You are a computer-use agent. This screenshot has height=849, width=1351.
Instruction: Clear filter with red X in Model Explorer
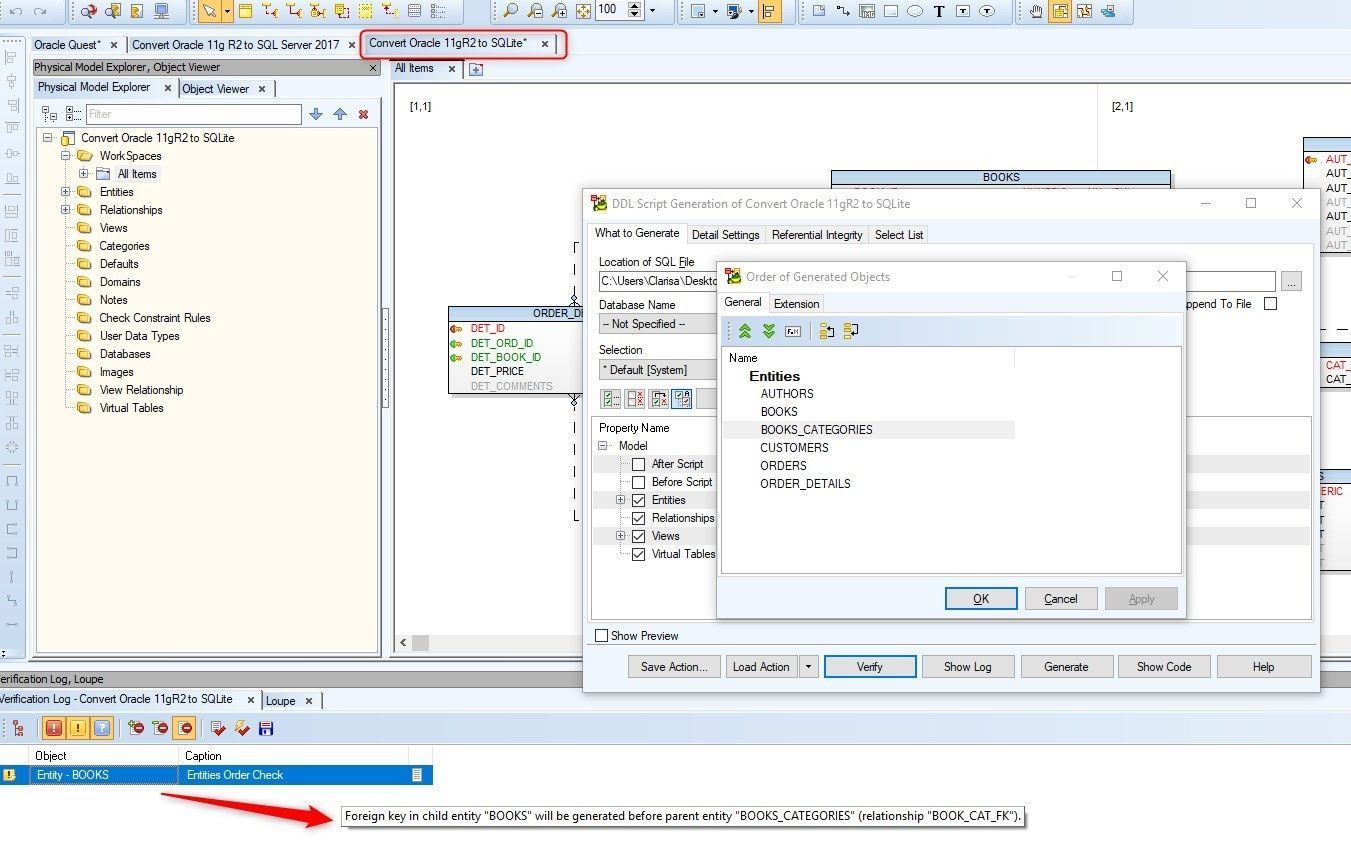coord(363,114)
